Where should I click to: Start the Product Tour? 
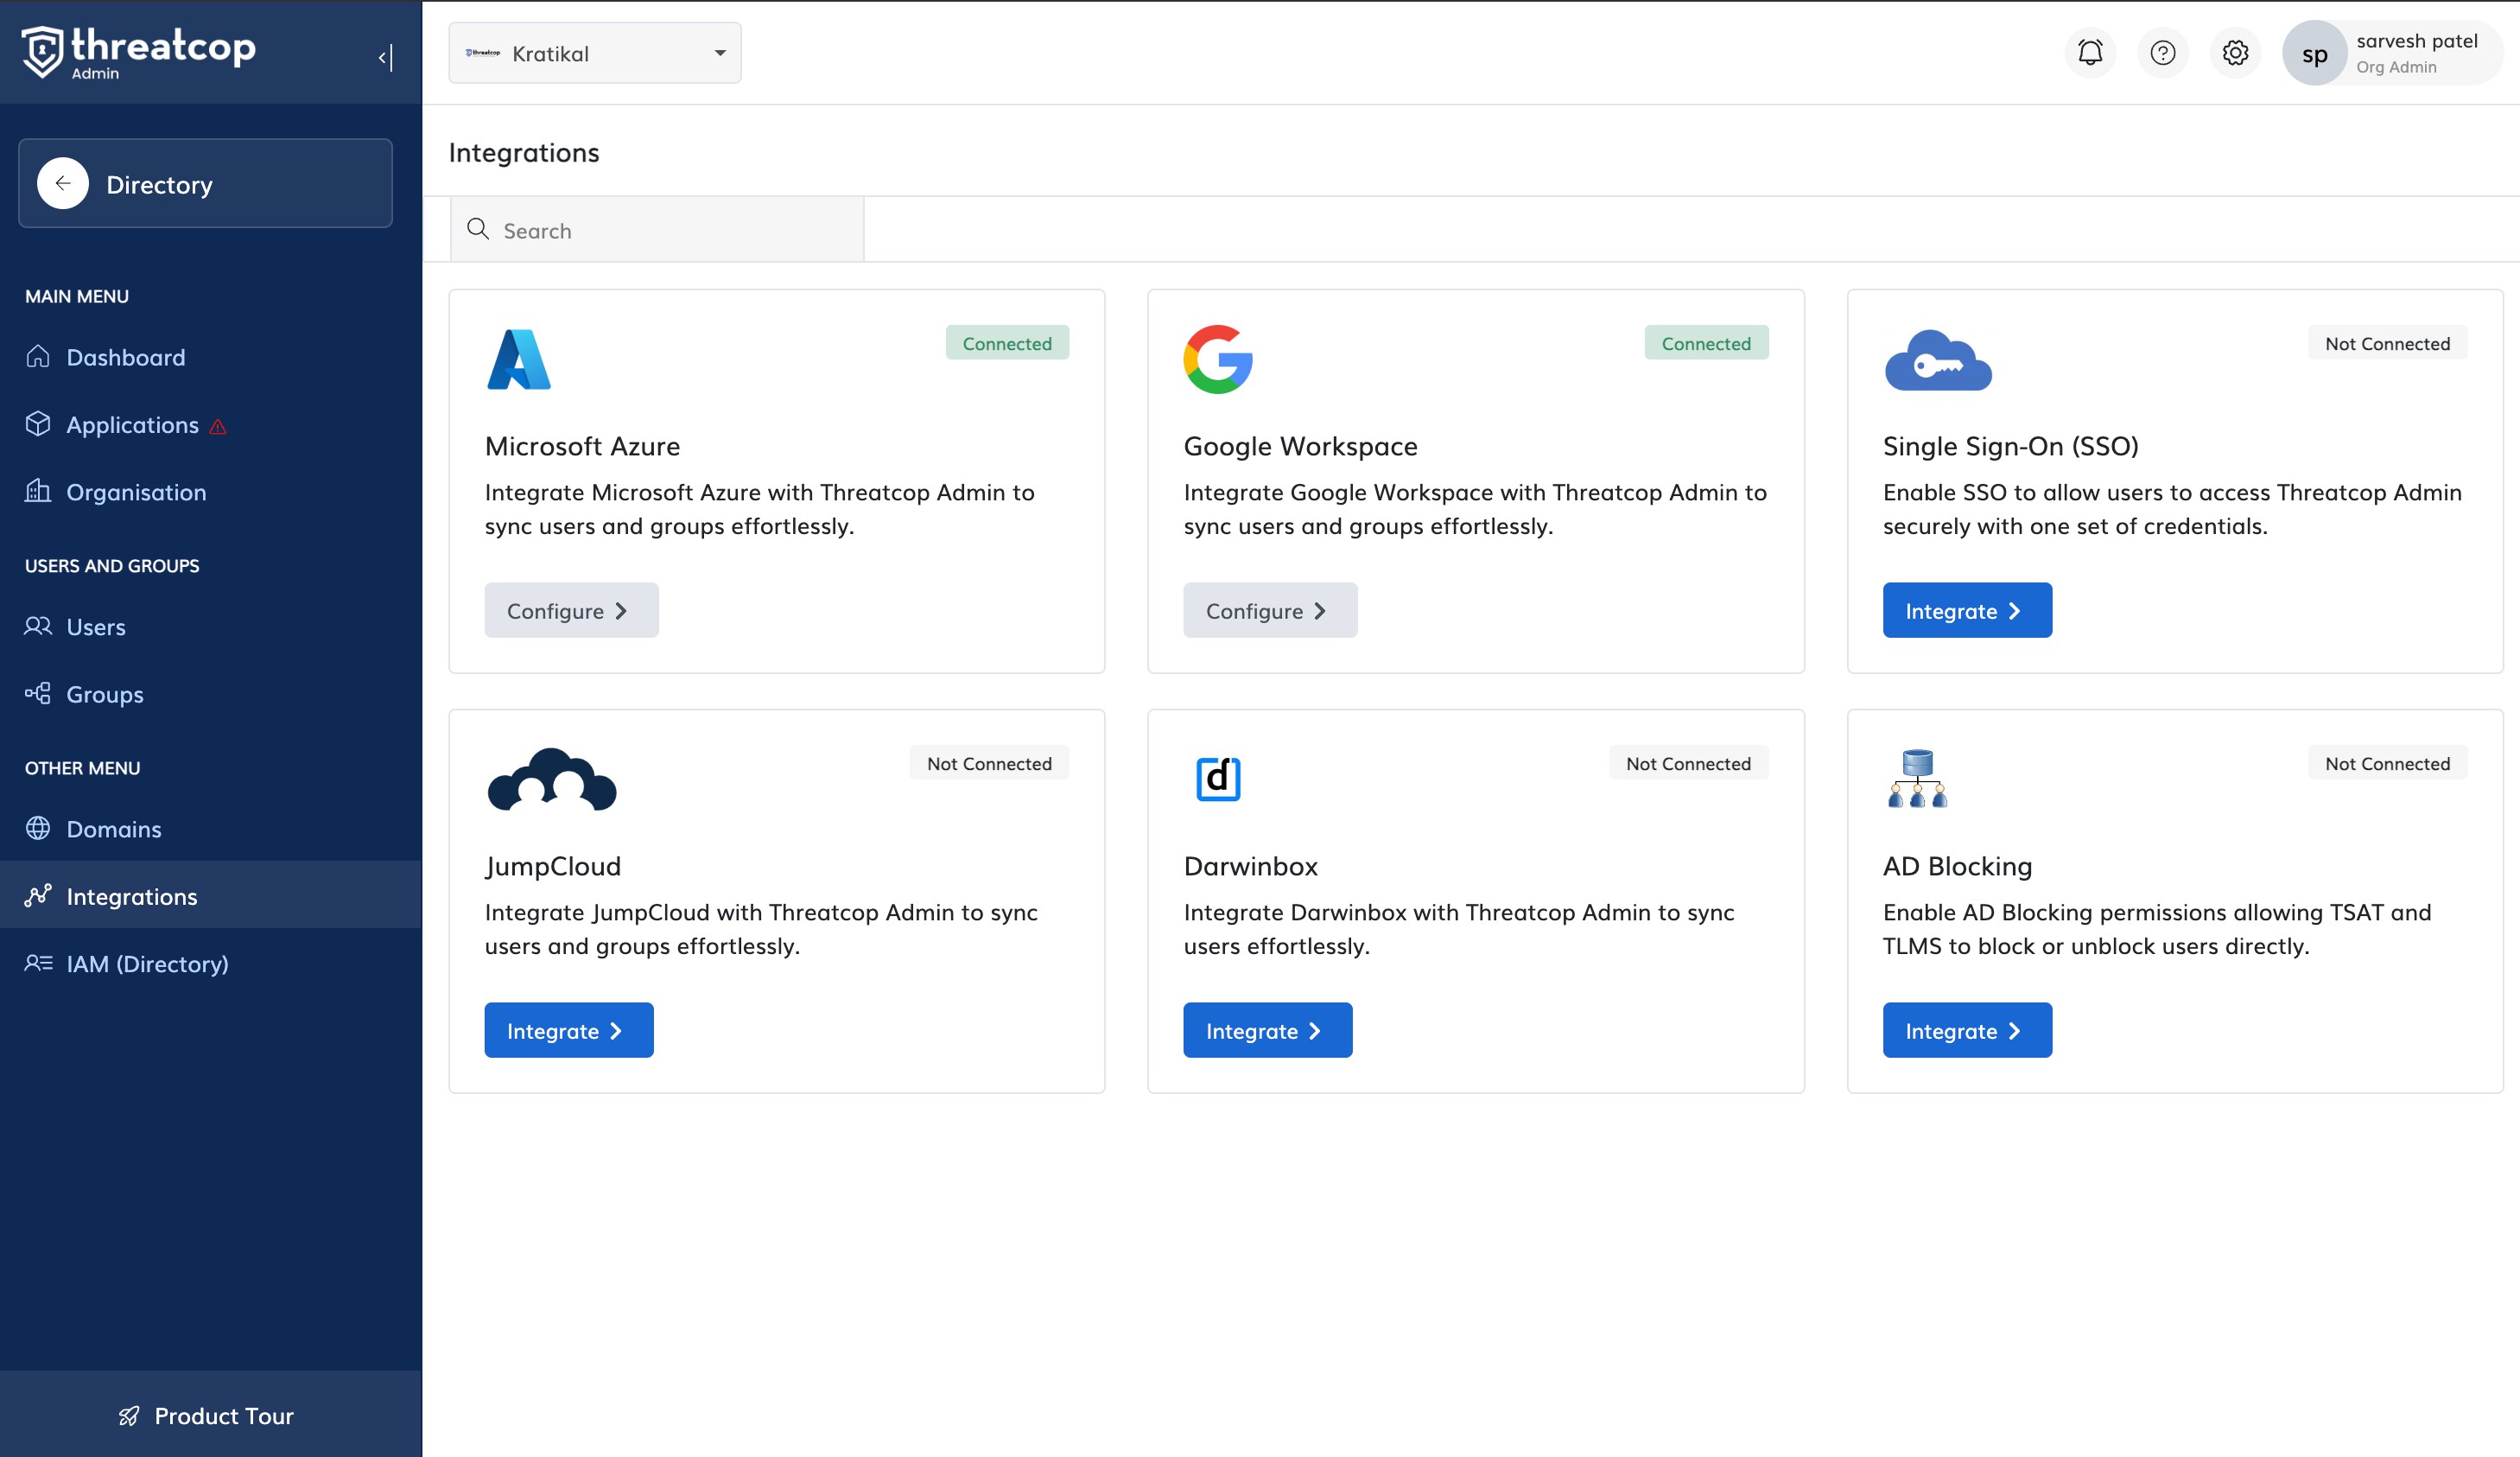coord(211,1415)
